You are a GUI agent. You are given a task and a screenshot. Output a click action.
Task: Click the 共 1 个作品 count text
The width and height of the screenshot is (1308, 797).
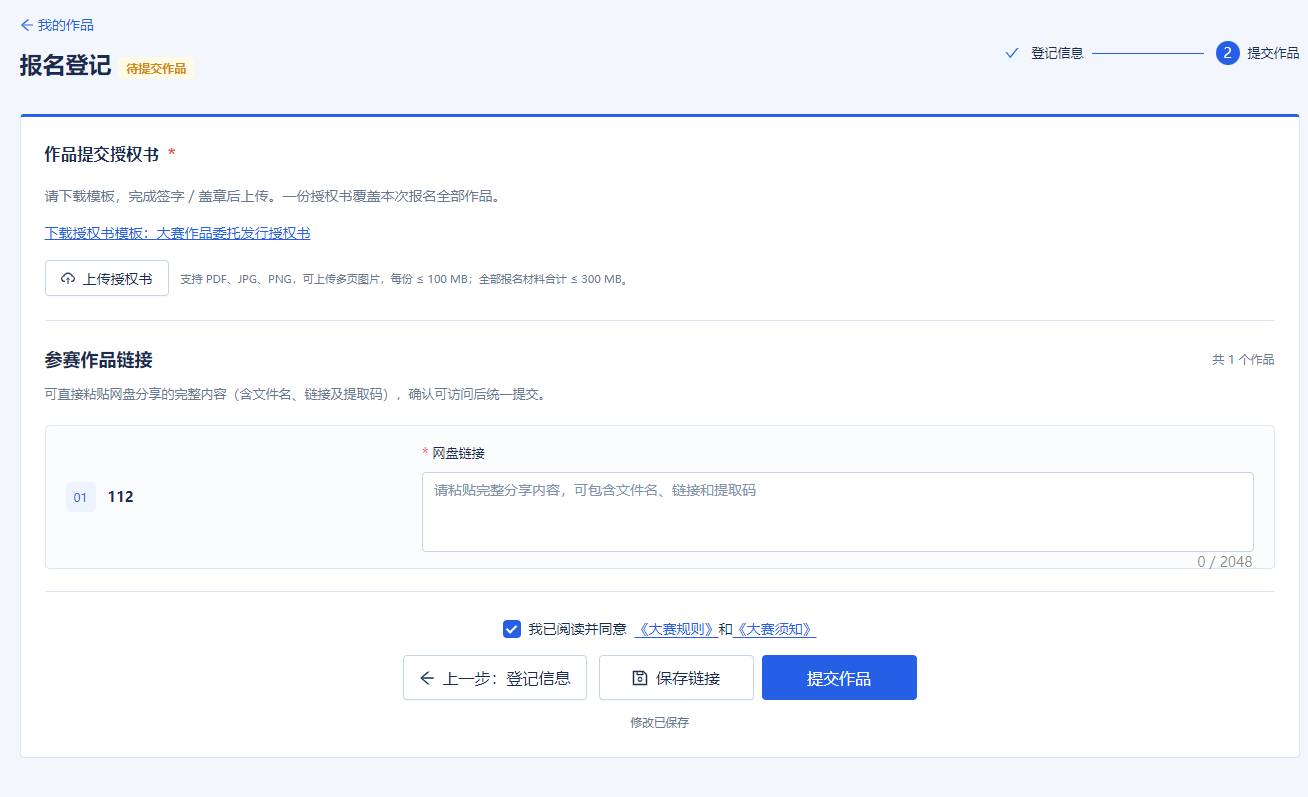[x=1243, y=360]
